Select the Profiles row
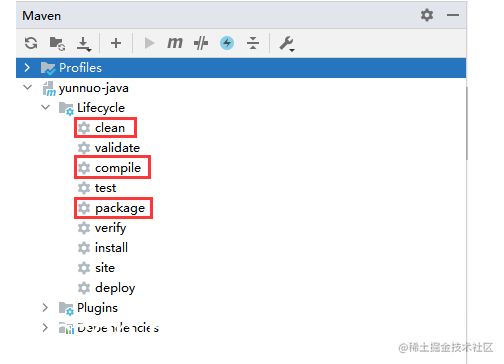Screen dimensions: 504x364 241,68
